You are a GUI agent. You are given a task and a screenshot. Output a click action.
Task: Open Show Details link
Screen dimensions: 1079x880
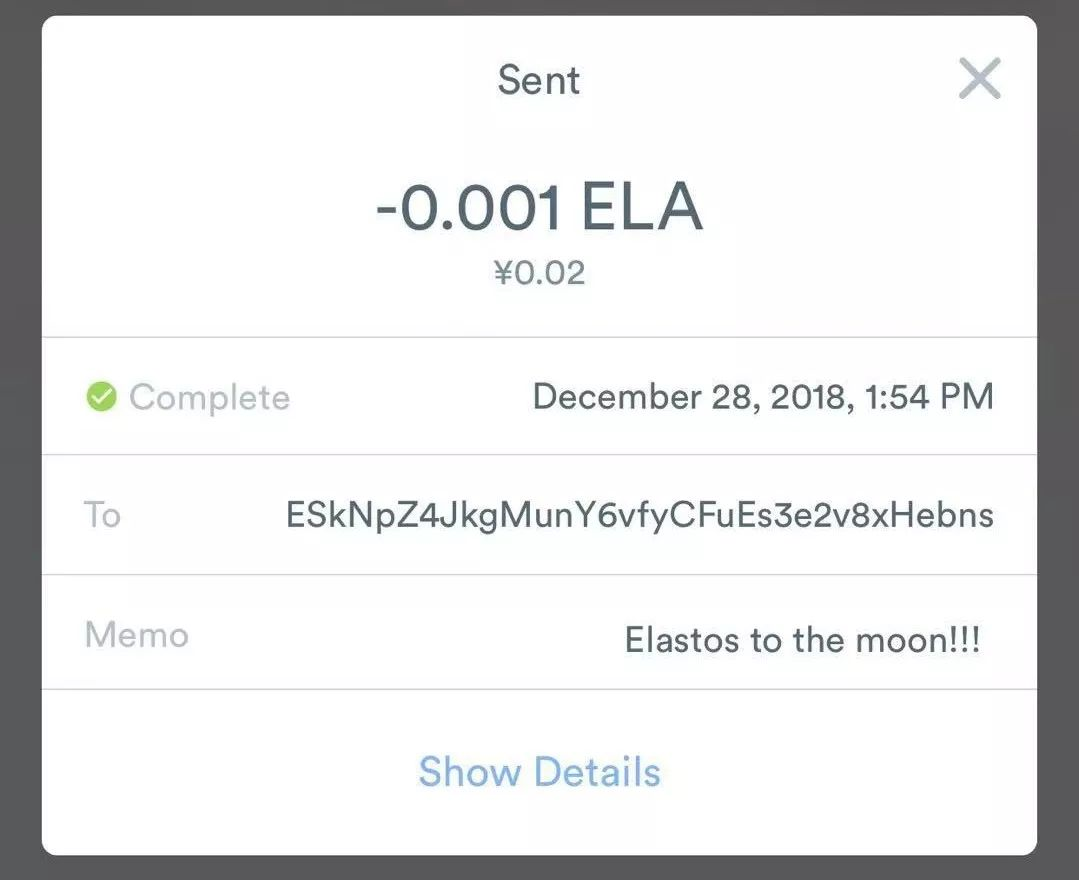[540, 772]
